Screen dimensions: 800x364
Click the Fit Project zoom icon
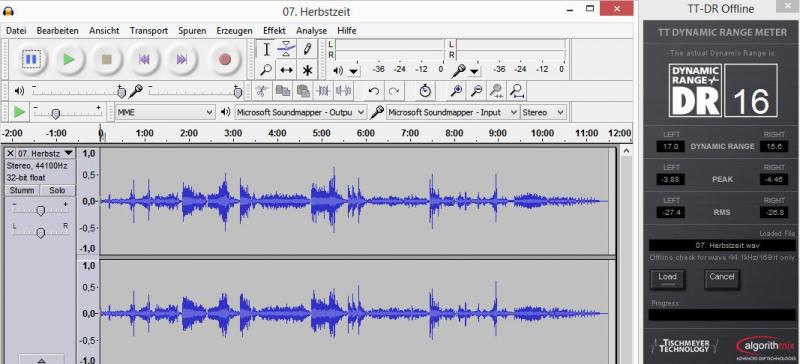[517, 91]
